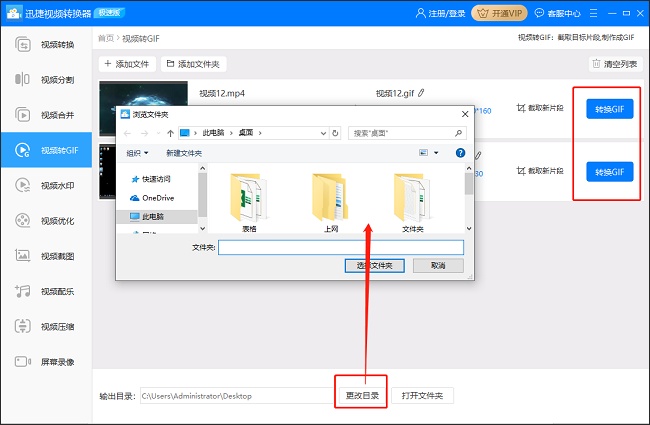Select 此电脑 in the navigation tree
This screenshot has height=425, width=650.
pos(157,216)
